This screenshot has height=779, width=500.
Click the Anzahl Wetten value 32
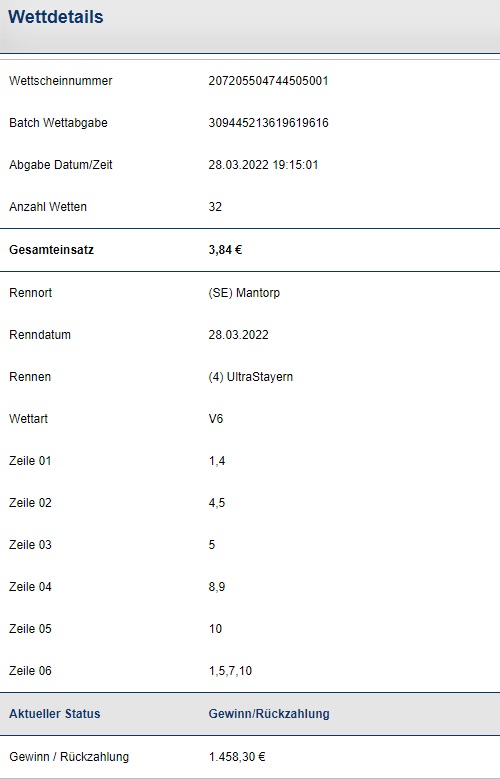[215, 207]
